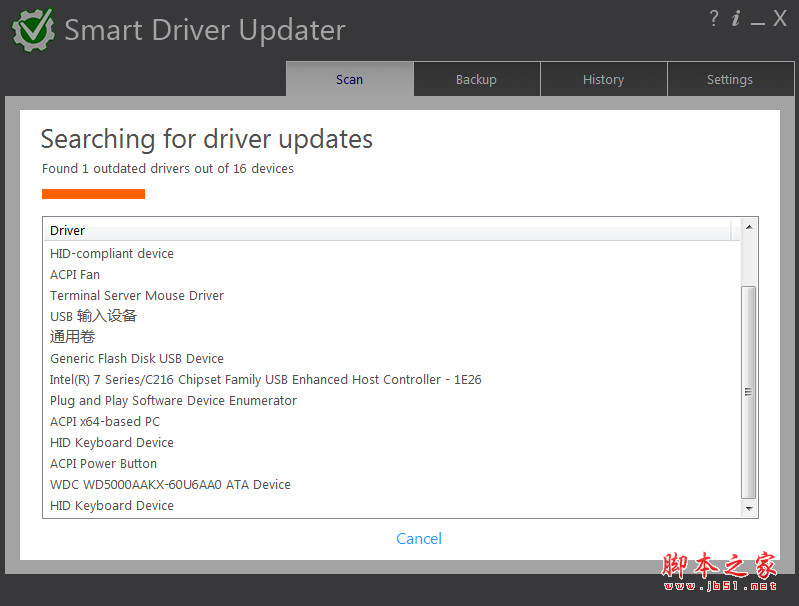Cancel the driver scan
The image size is (799, 606).
[x=419, y=539]
